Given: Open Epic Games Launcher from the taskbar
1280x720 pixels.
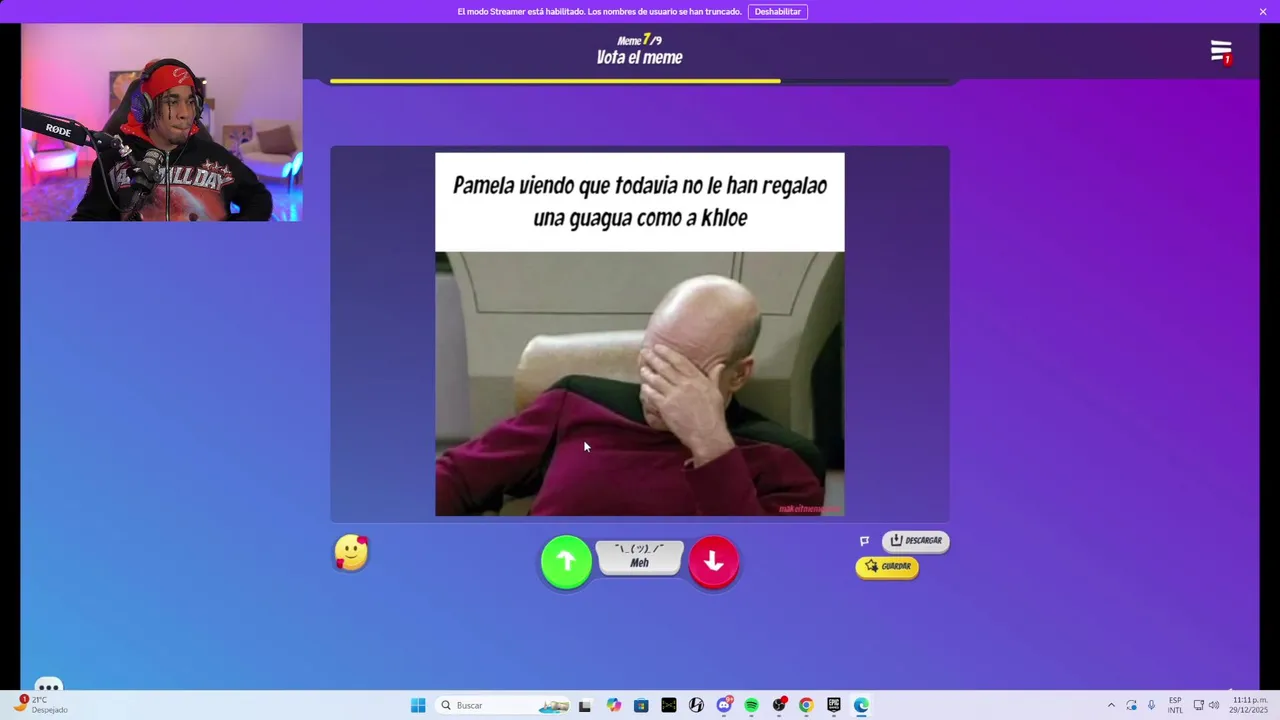Looking at the screenshot, I should coord(834,705).
